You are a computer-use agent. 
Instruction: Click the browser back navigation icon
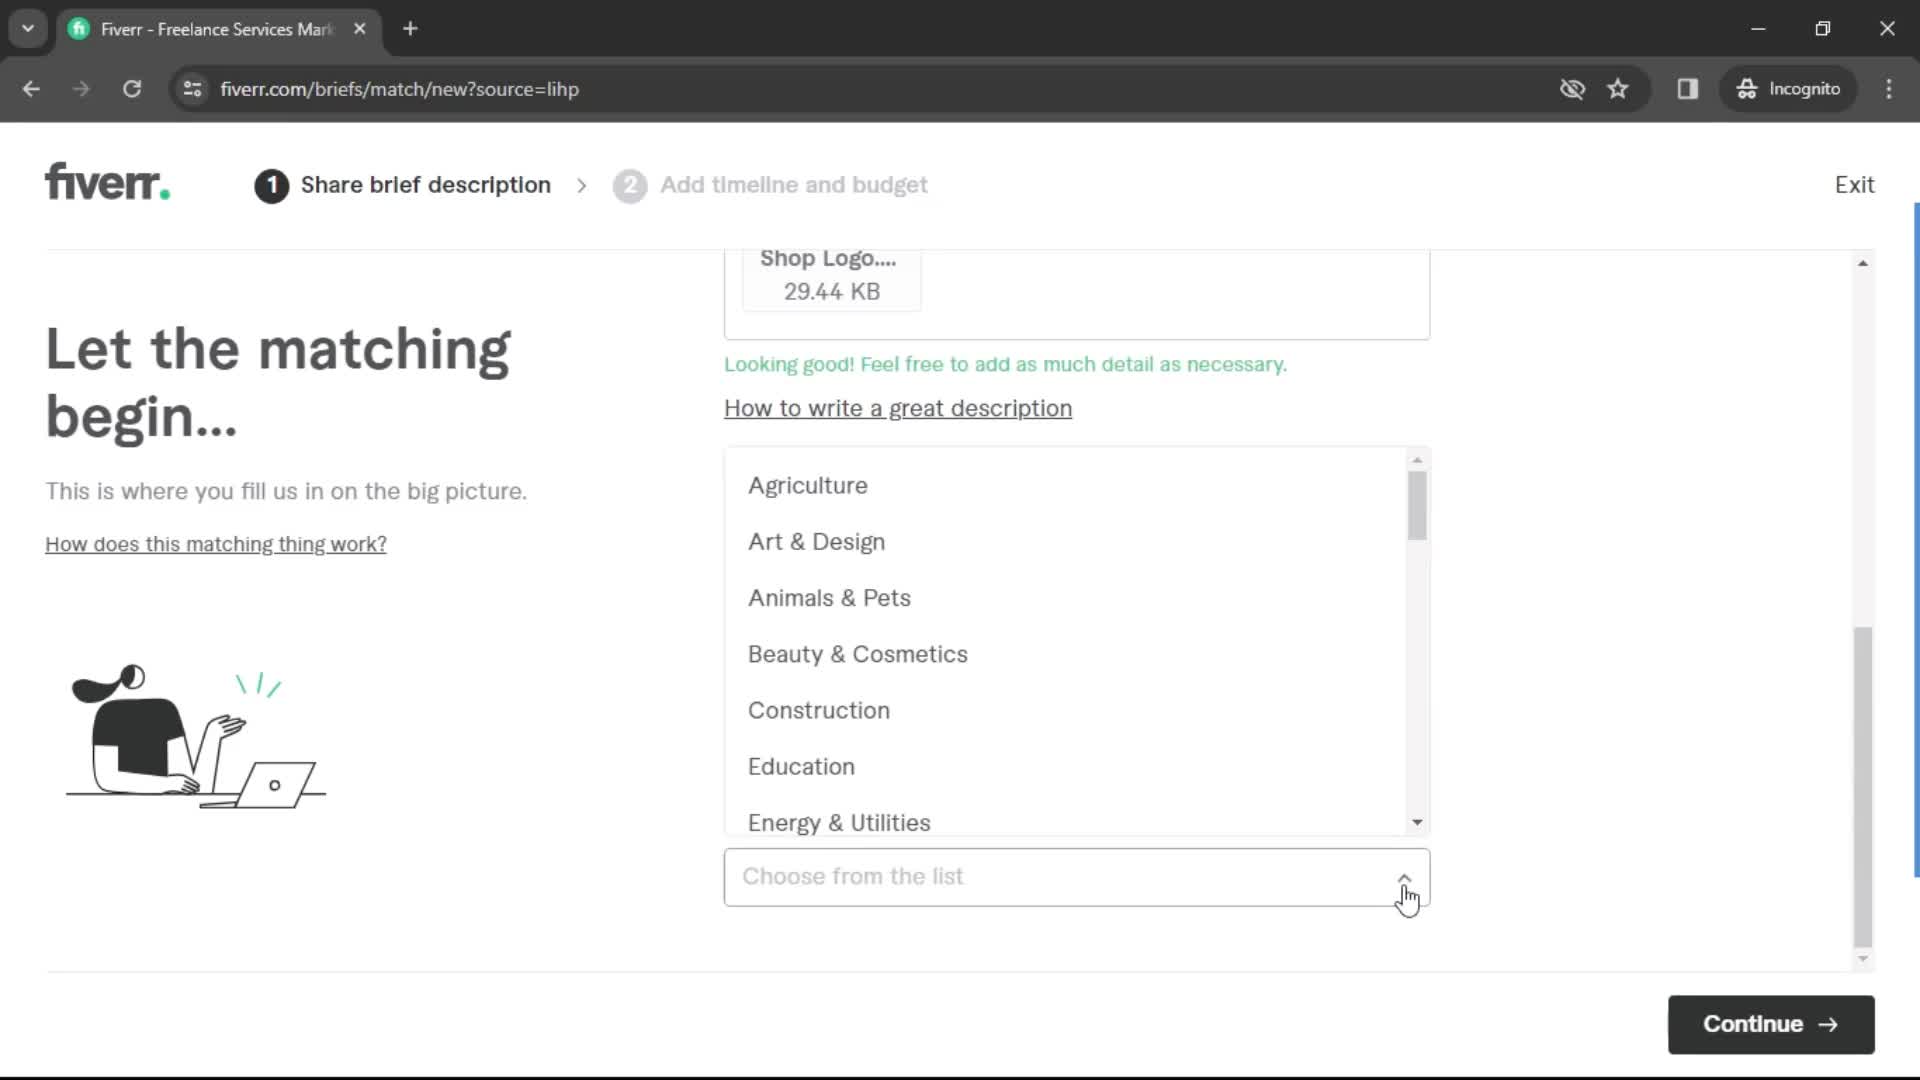click(32, 88)
